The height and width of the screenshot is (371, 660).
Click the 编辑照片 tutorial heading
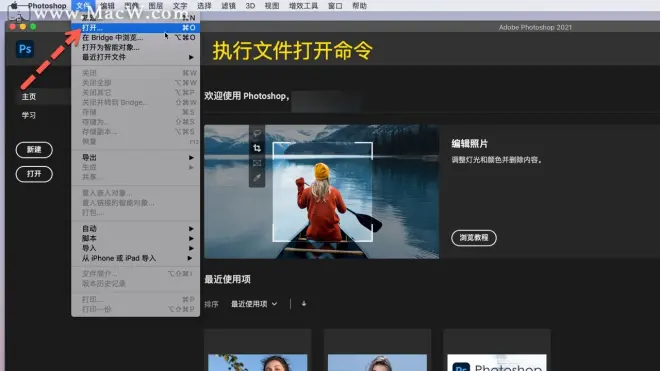tap(469, 144)
